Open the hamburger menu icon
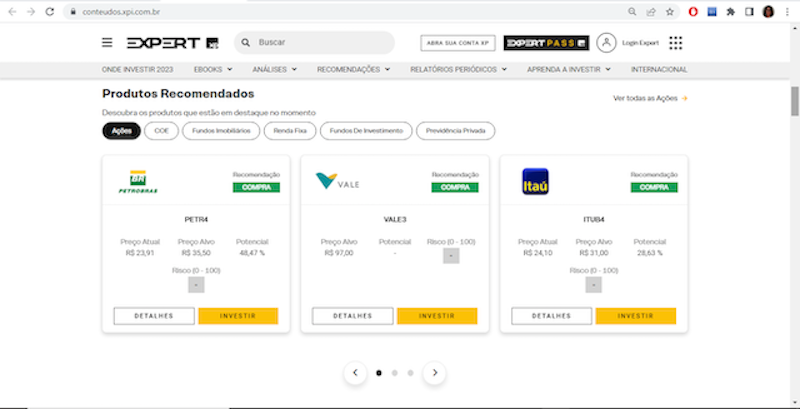The image size is (800, 409). pyautogui.click(x=107, y=42)
